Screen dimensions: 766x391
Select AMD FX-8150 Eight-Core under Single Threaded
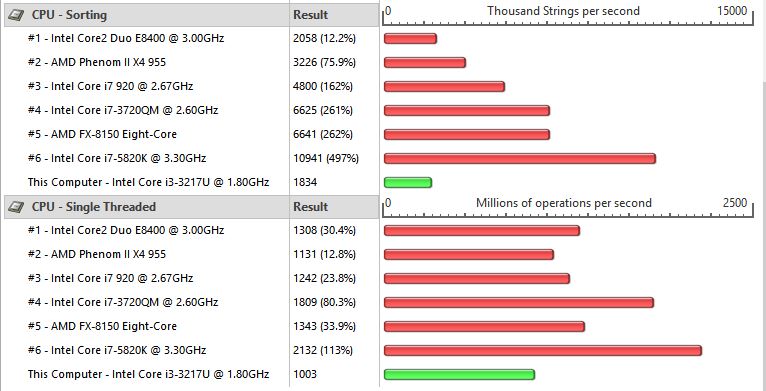(102, 326)
